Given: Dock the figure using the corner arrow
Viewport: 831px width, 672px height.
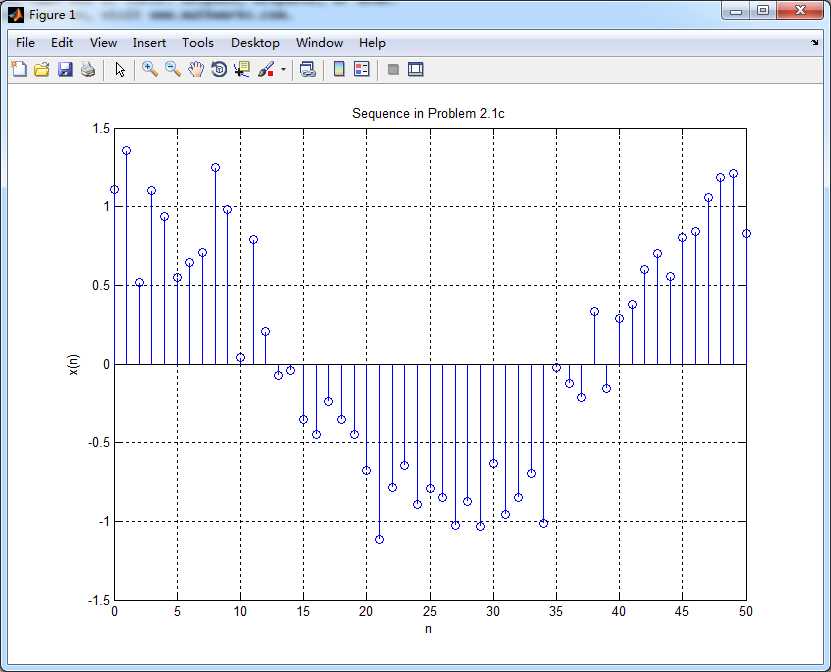Looking at the screenshot, I should coord(815,42).
